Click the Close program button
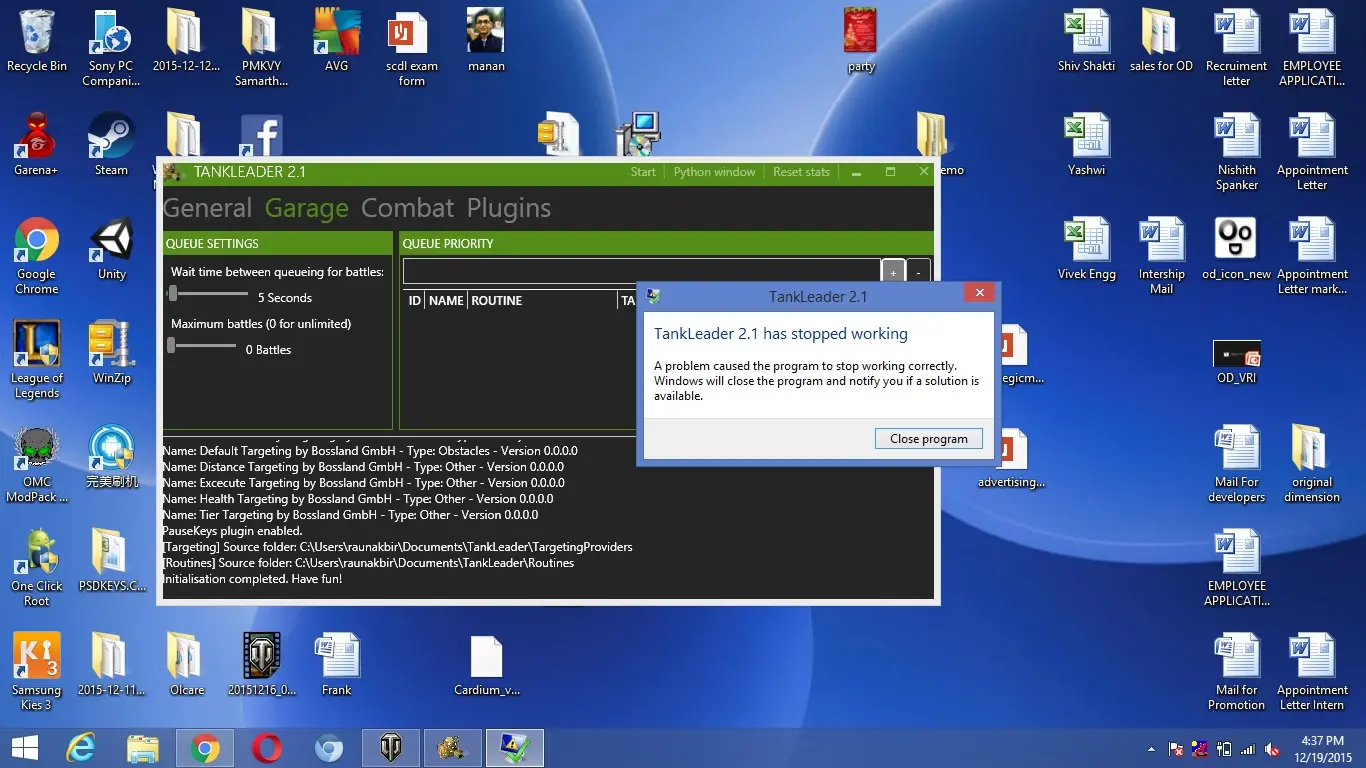 (928, 439)
